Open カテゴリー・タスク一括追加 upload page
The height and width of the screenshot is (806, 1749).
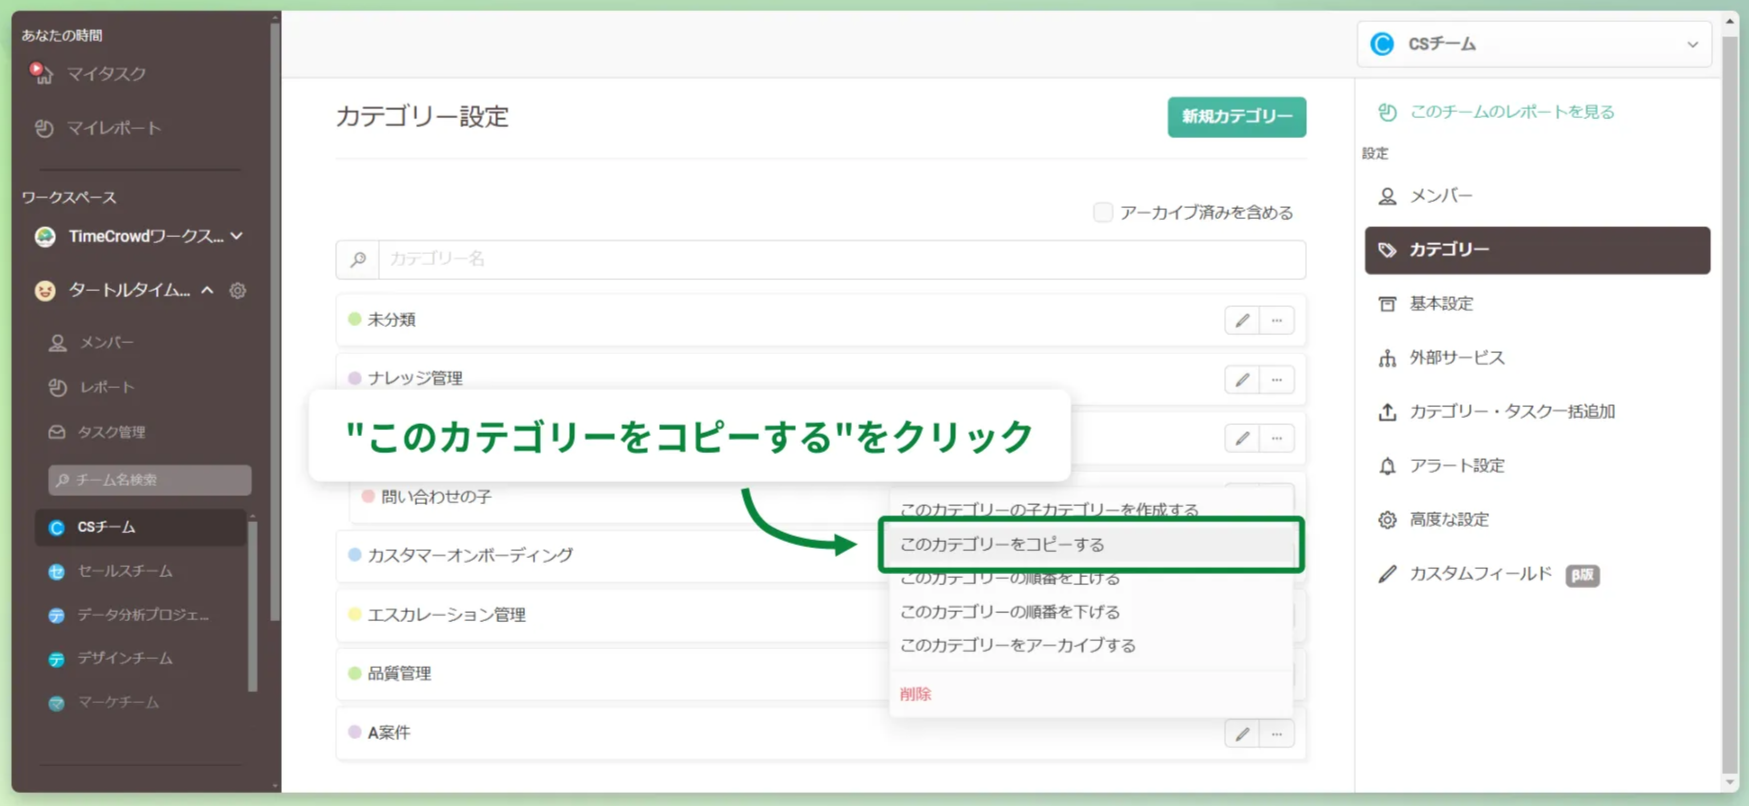click(1511, 412)
